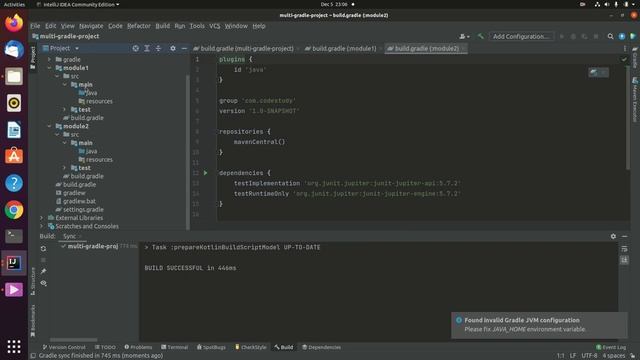Open Google Chrome from the dock
The image size is (640, 360).
pos(14,210)
